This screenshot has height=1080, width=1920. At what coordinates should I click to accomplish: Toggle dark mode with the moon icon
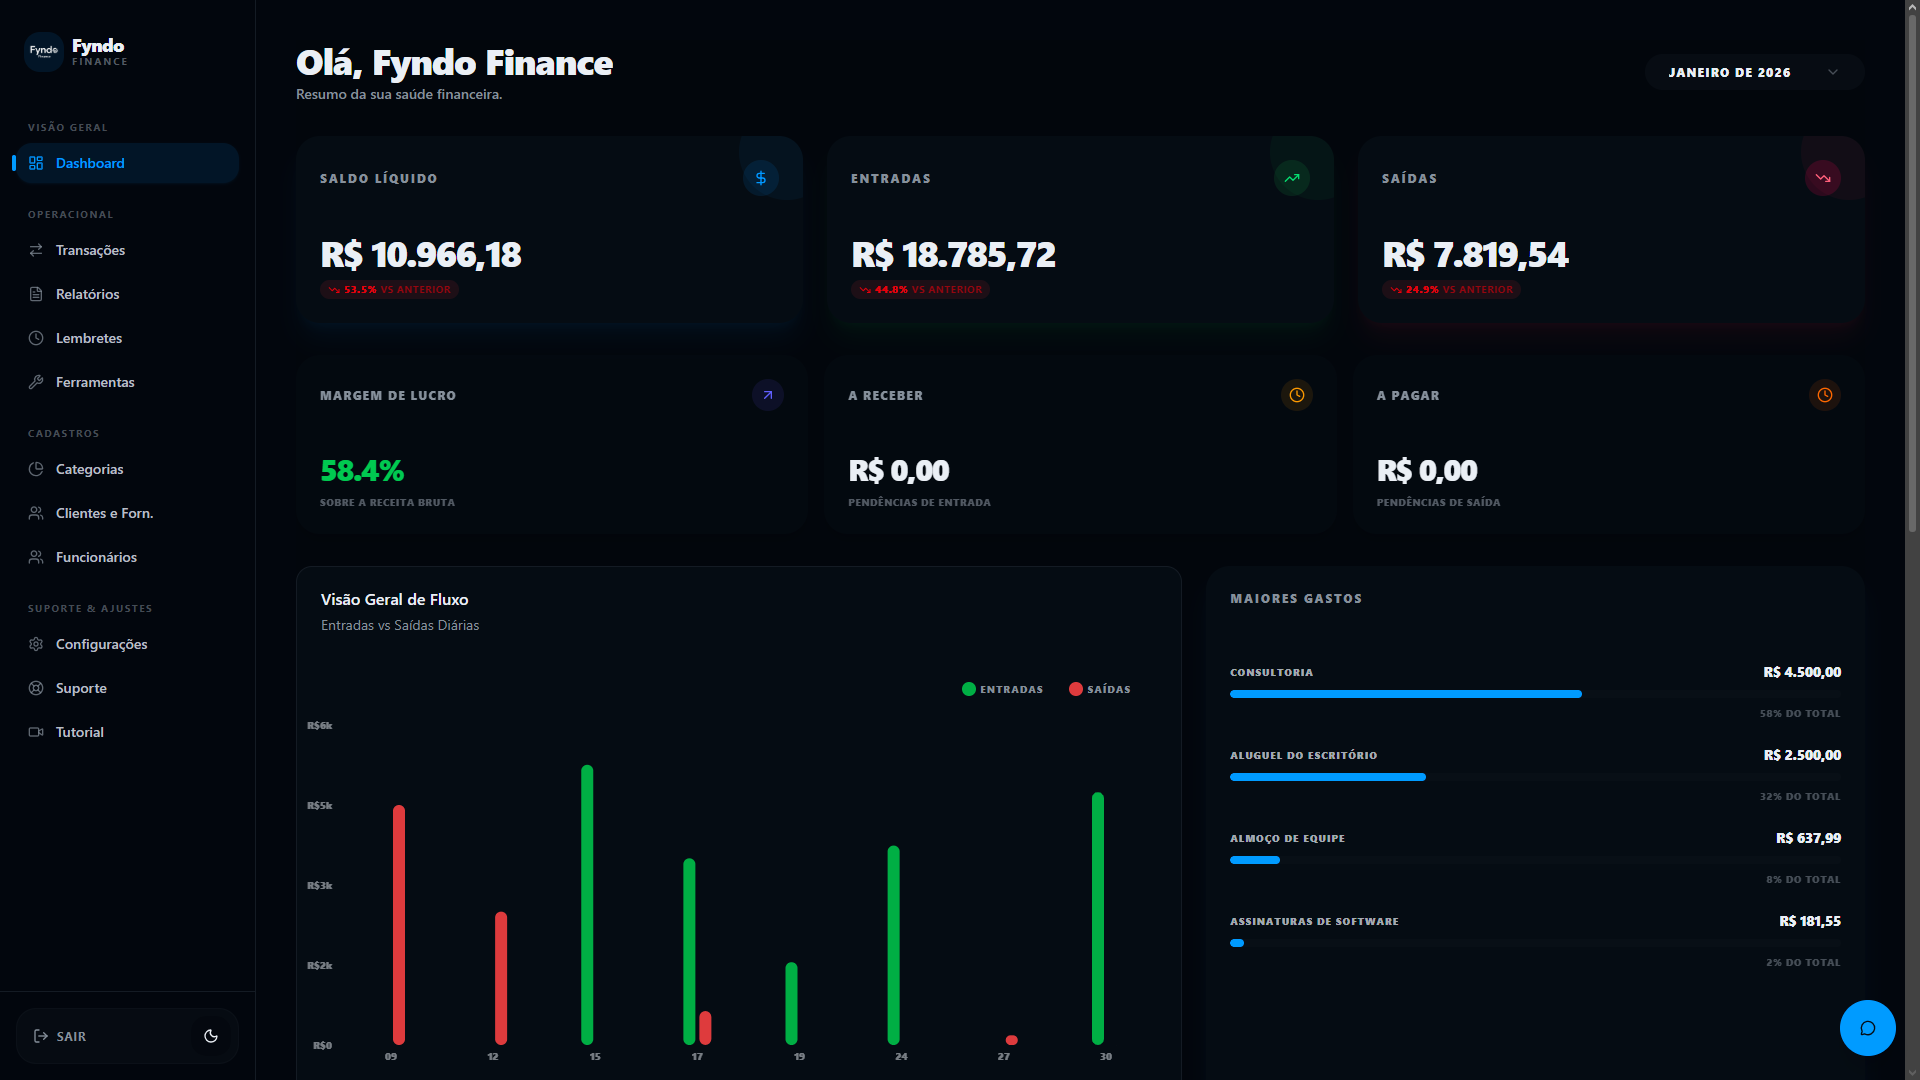click(x=211, y=1036)
